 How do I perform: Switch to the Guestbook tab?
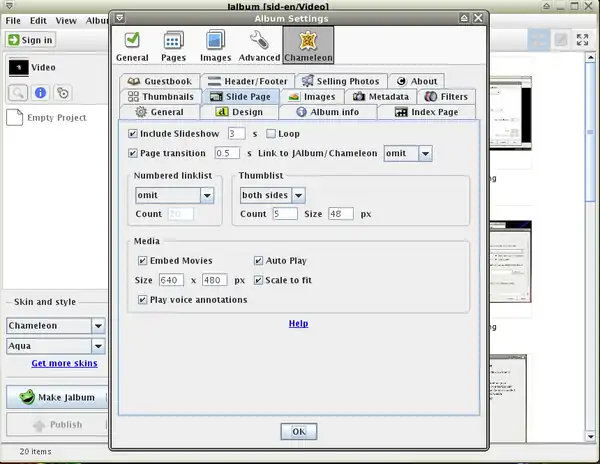coord(158,81)
